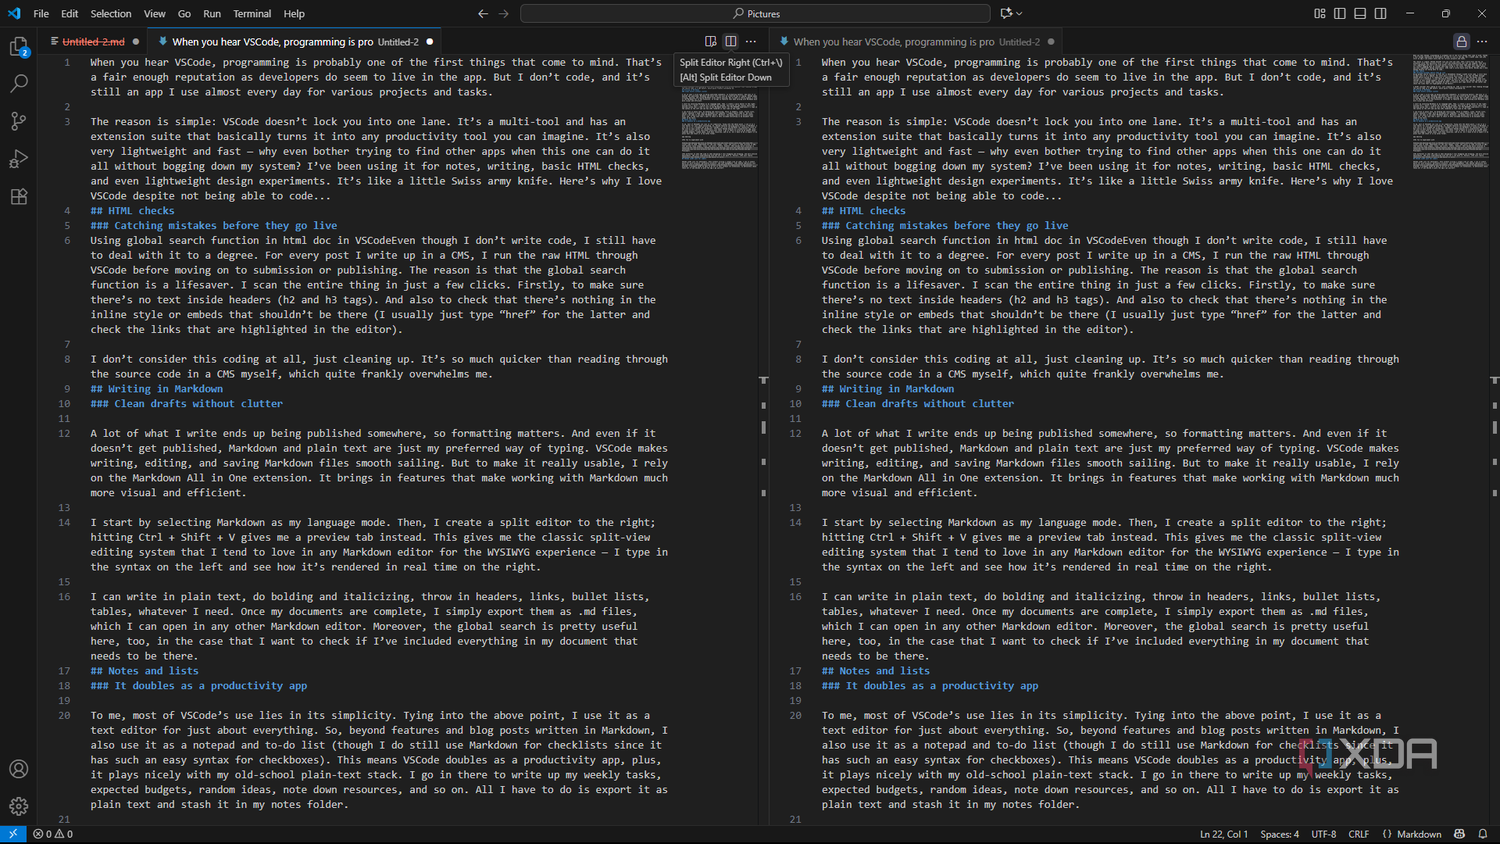Click the VS Code logo in title bar
This screenshot has width=1500, height=844.
pyautogui.click(x=14, y=13)
